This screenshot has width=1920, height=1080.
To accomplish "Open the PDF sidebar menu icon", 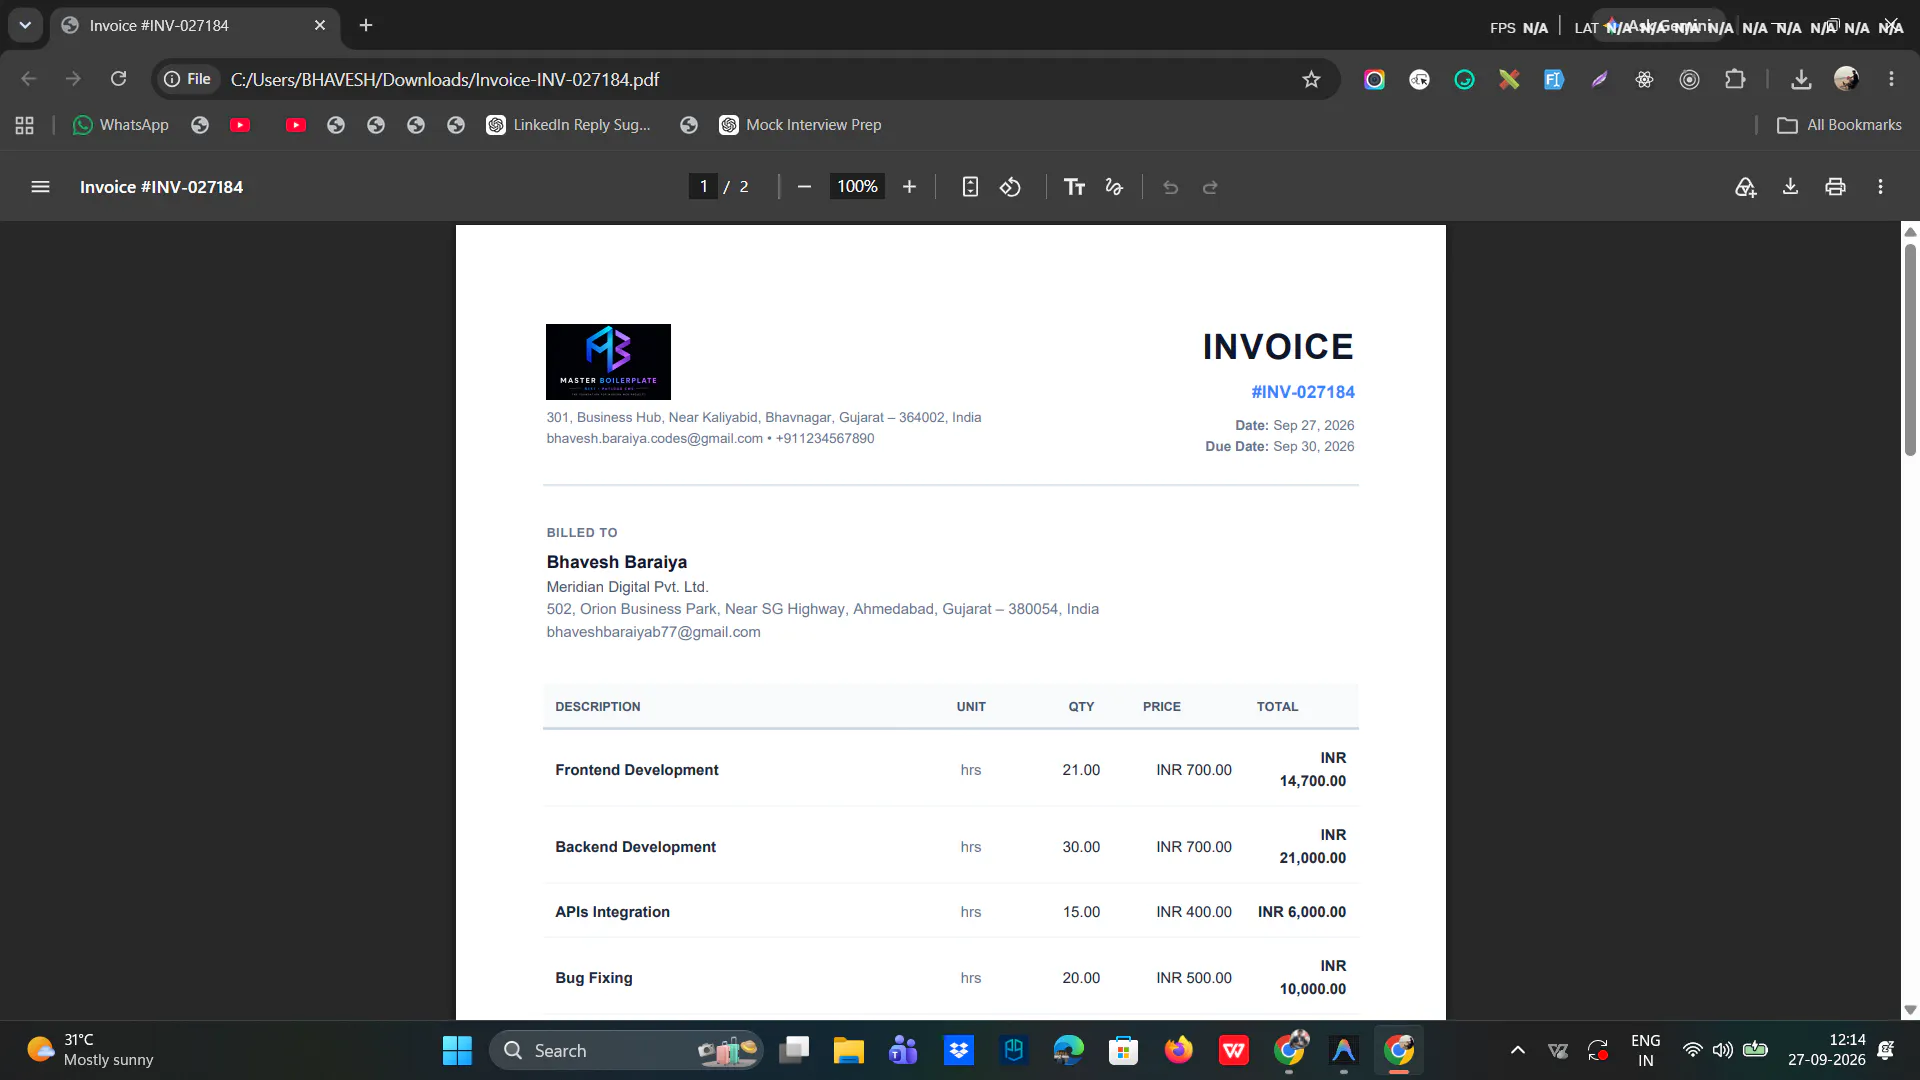I will click(x=40, y=187).
